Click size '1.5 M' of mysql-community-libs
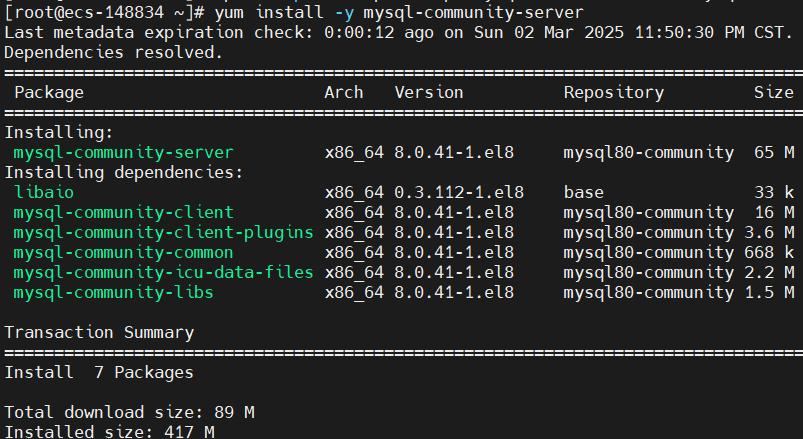The width and height of the screenshot is (803, 439). [769, 292]
